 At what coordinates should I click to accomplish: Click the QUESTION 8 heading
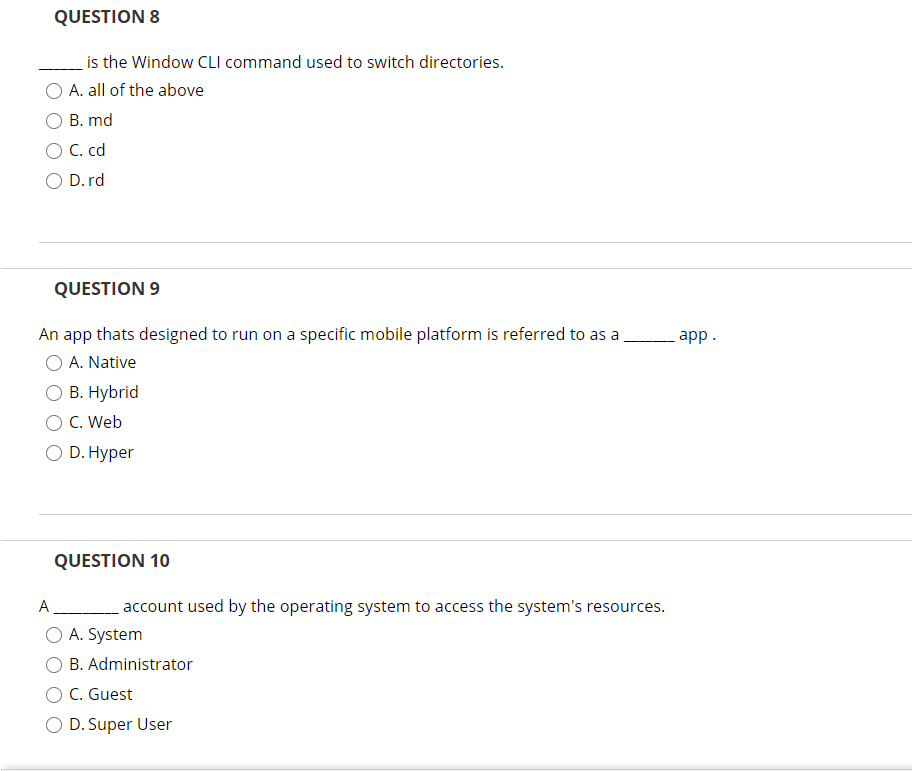[x=107, y=16]
